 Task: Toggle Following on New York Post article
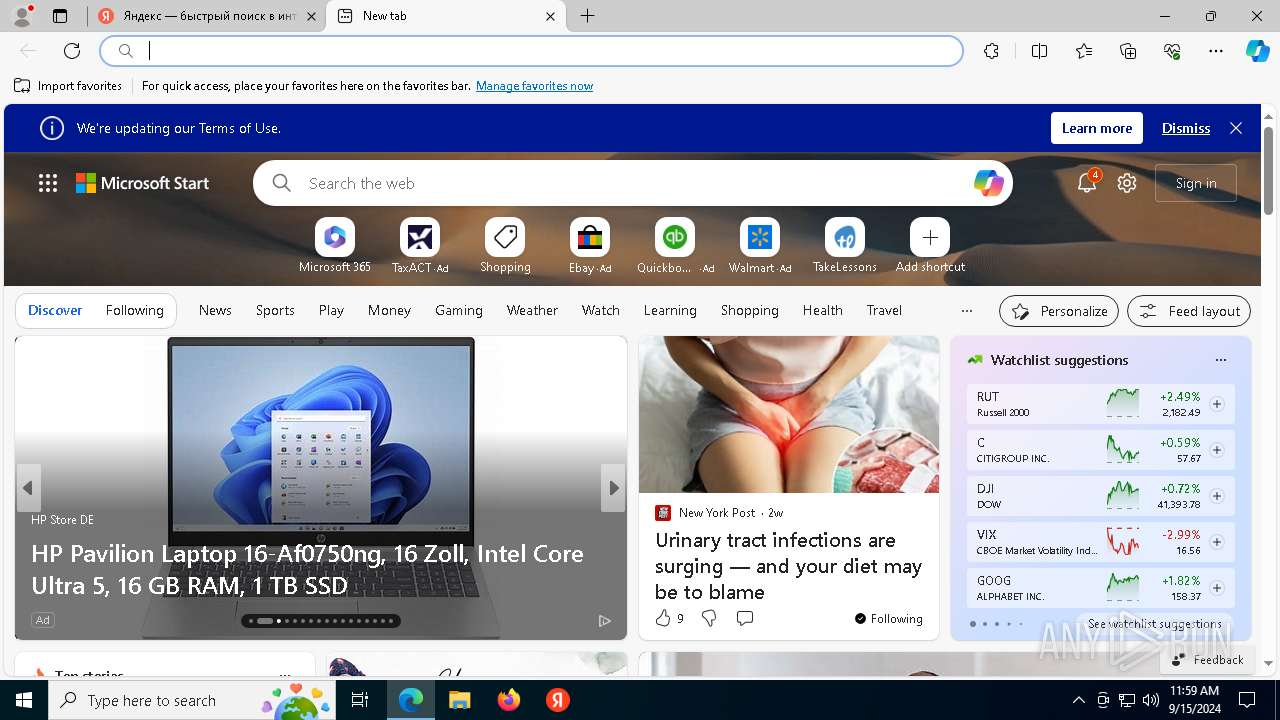pyautogui.click(x=889, y=618)
